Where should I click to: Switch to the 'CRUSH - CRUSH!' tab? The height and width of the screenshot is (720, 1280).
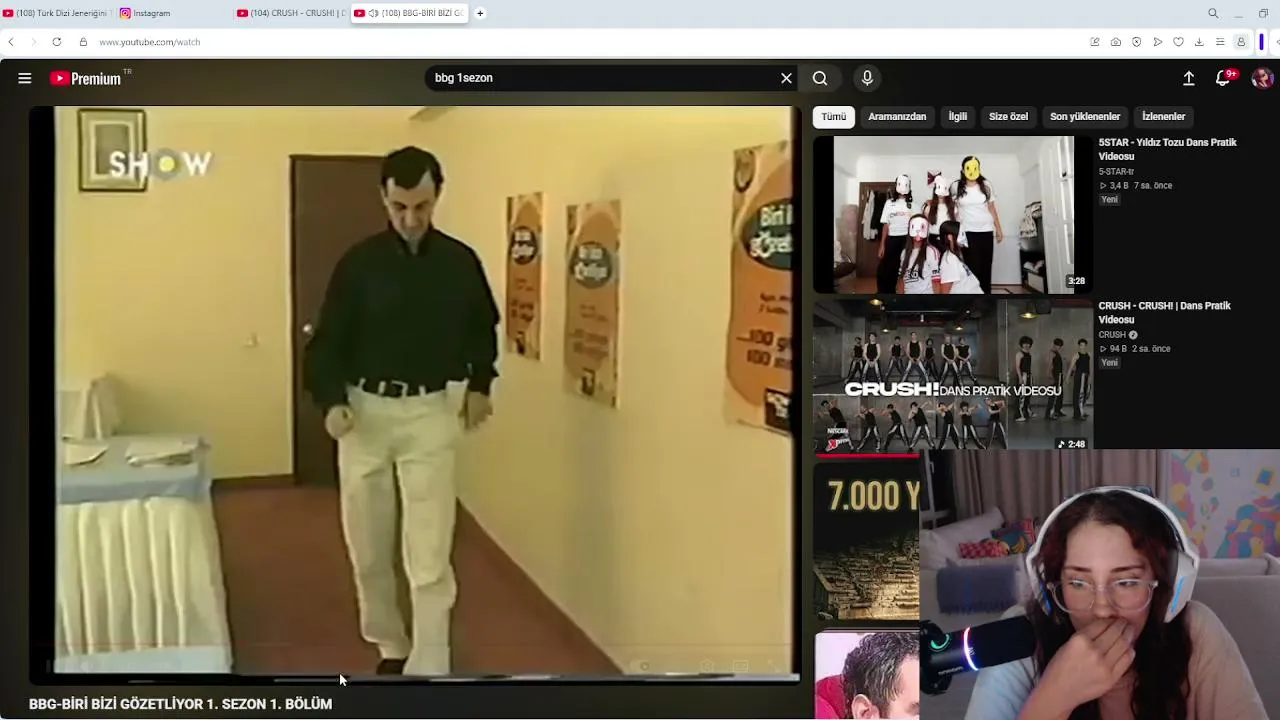[291, 13]
